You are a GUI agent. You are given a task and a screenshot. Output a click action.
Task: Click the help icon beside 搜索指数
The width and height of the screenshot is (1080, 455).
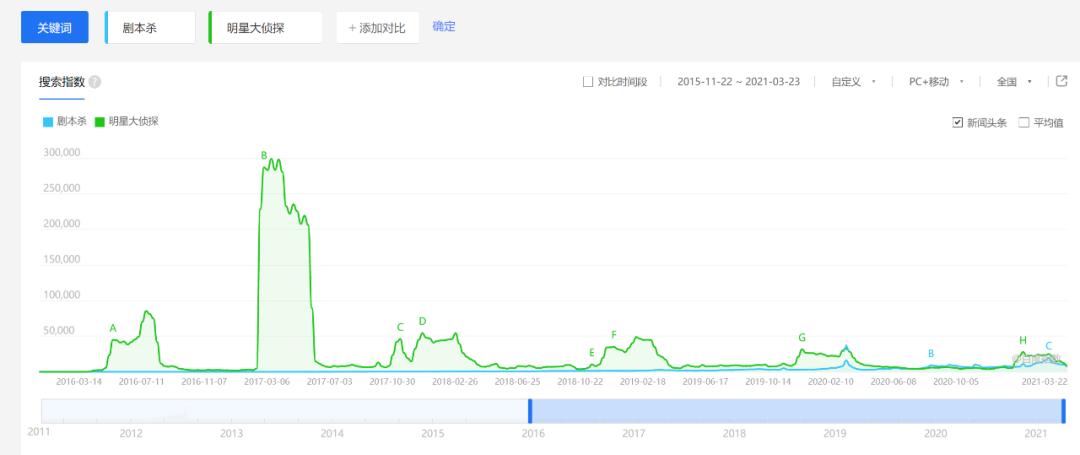[x=95, y=82]
